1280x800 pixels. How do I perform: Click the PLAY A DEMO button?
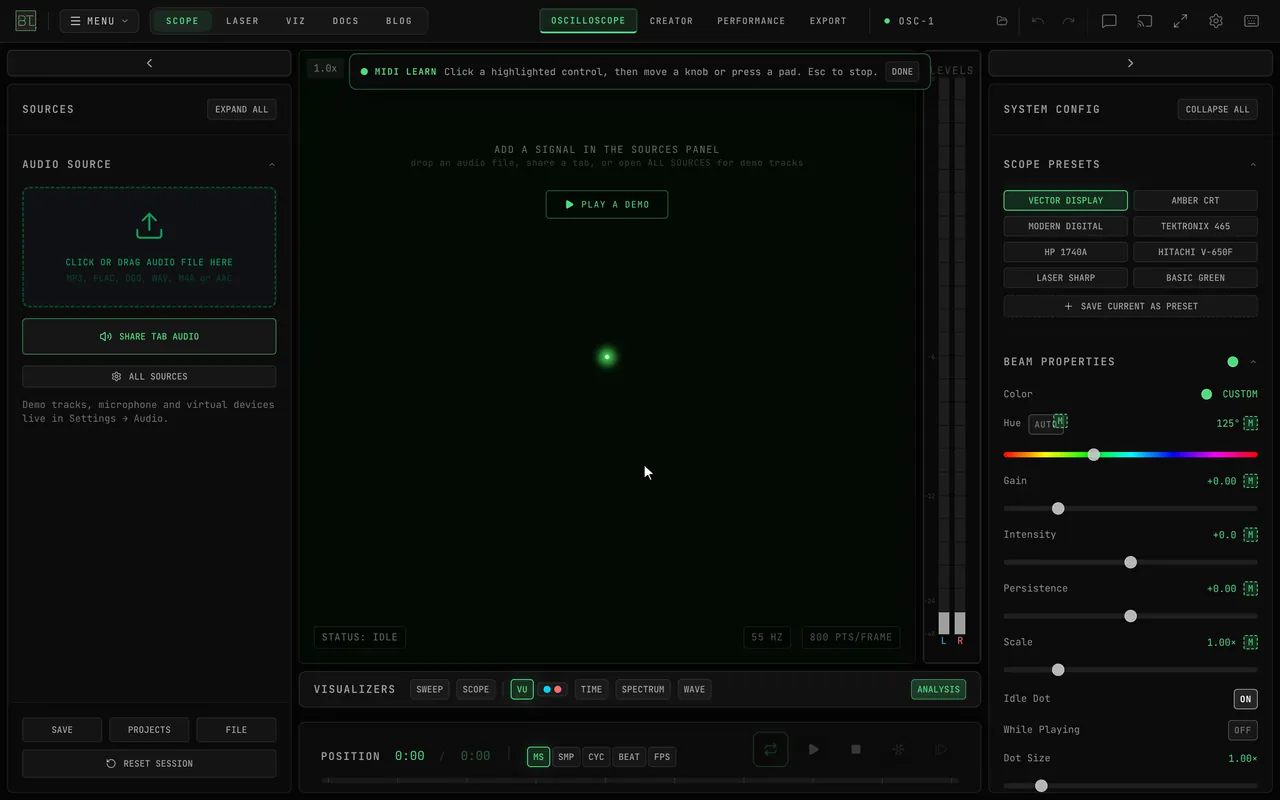click(x=607, y=204)
